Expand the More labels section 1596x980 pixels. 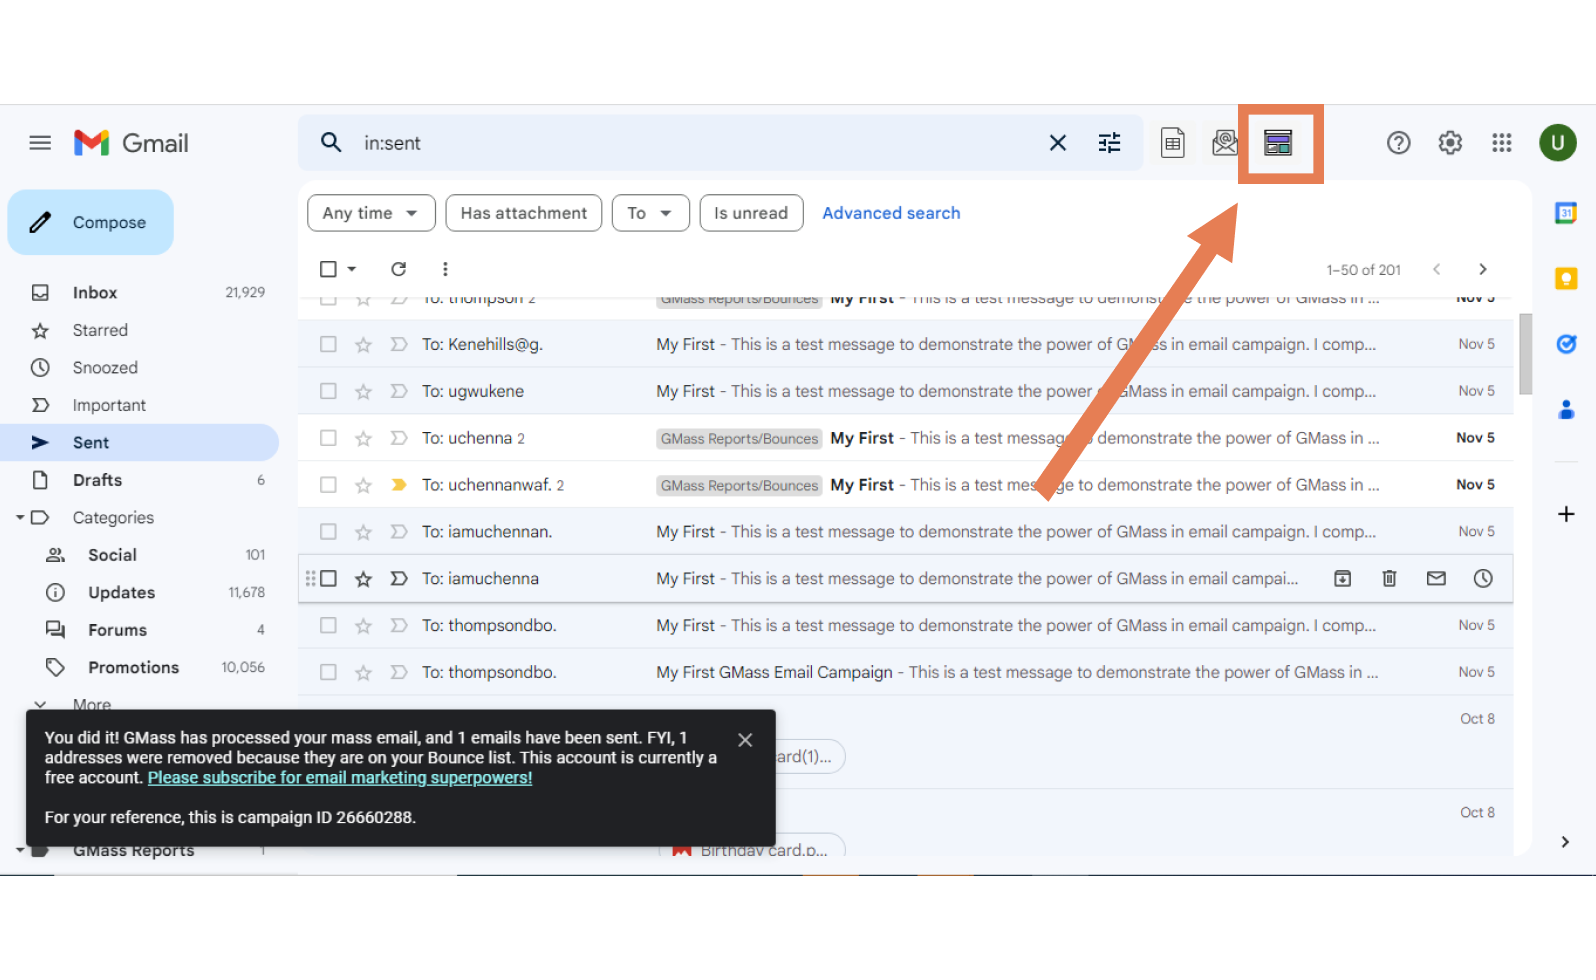click(92, 704)
